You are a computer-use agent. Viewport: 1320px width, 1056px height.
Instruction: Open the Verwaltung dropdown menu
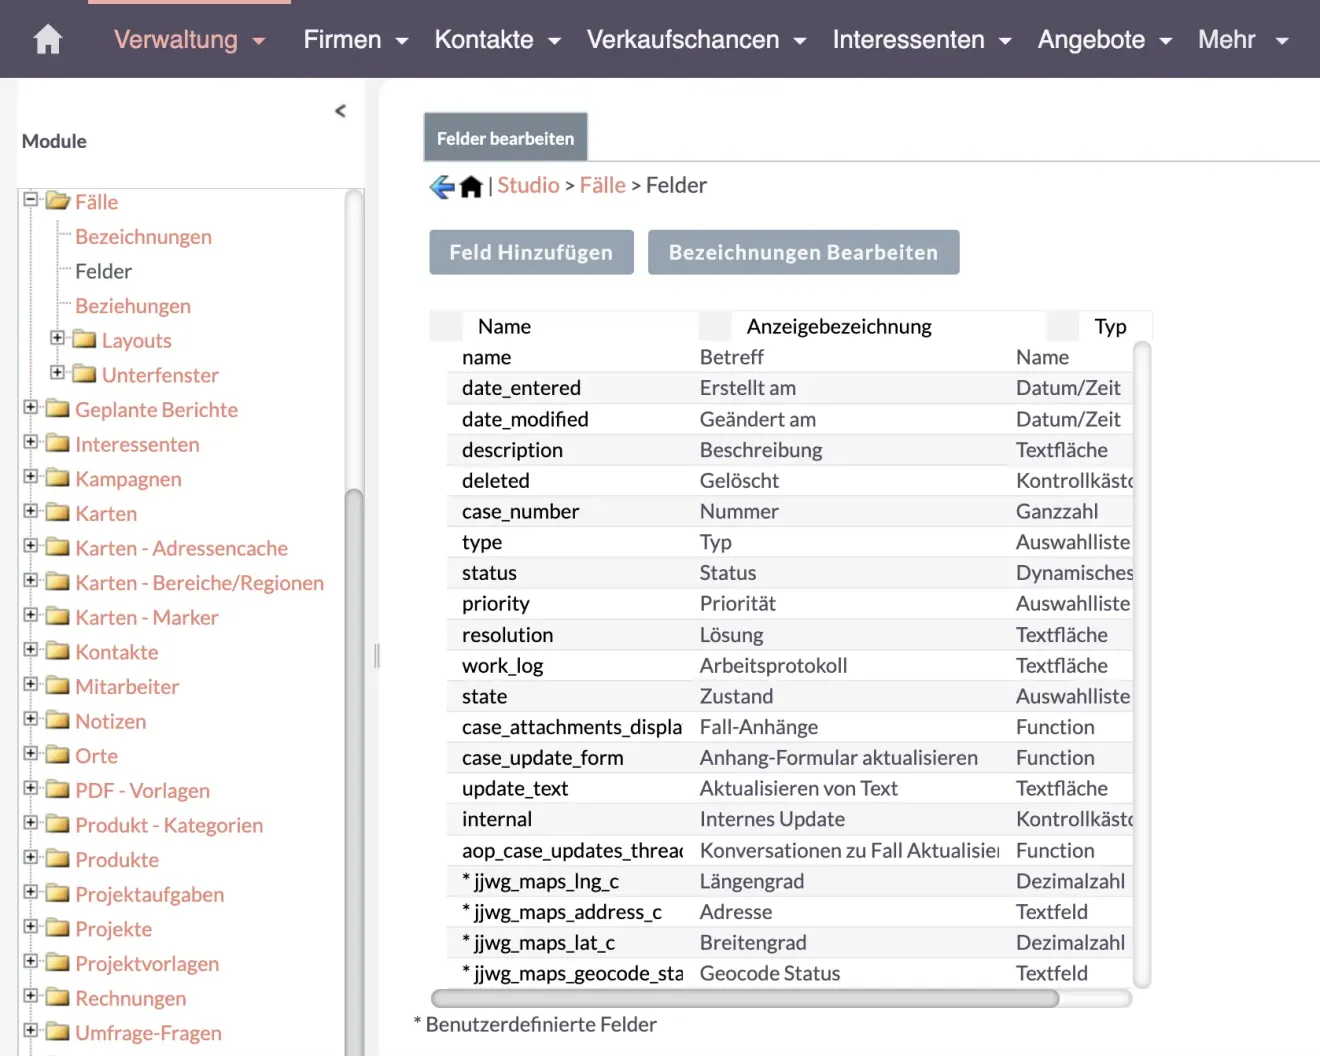[188, 40]
